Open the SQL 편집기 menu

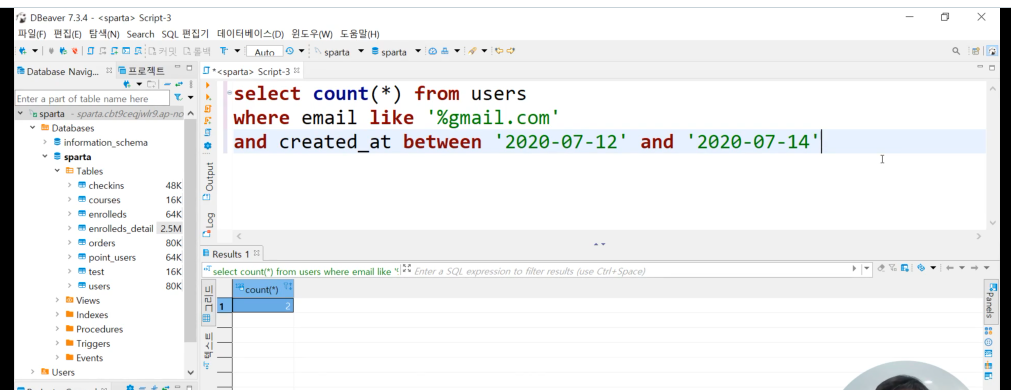click(x=185, y=34)
